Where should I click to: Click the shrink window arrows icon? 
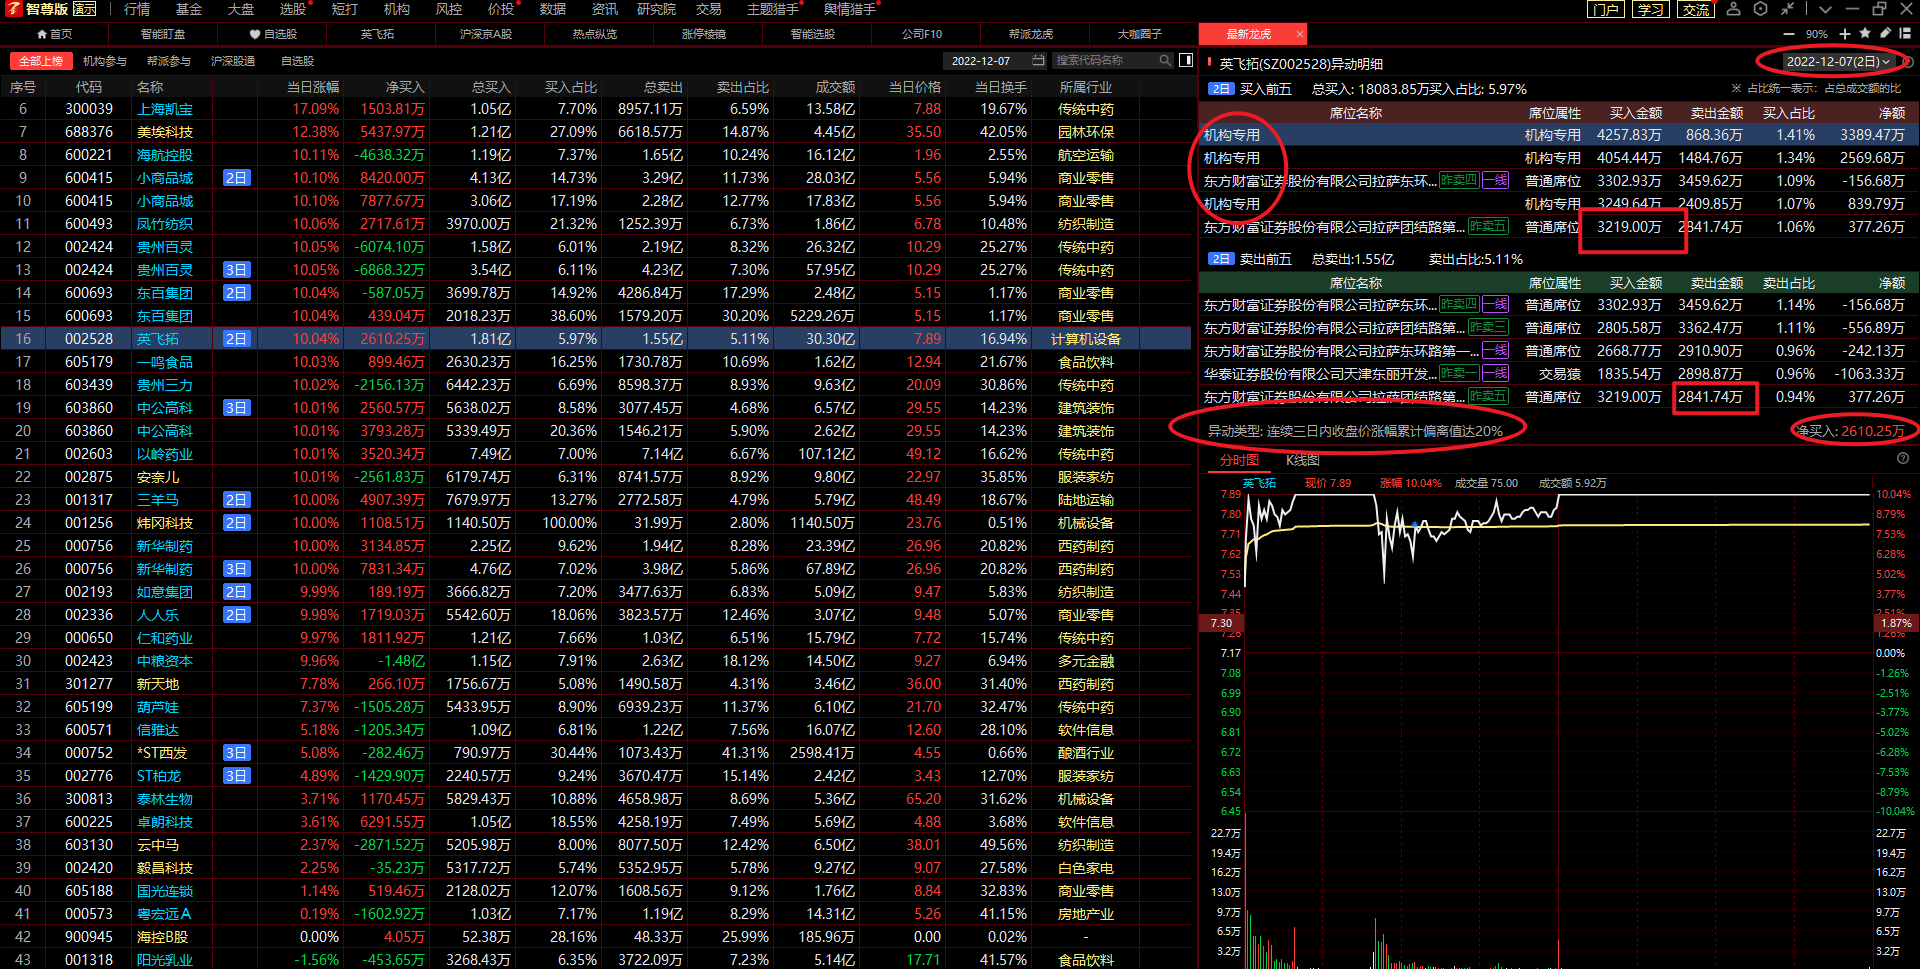(1787, 9)
